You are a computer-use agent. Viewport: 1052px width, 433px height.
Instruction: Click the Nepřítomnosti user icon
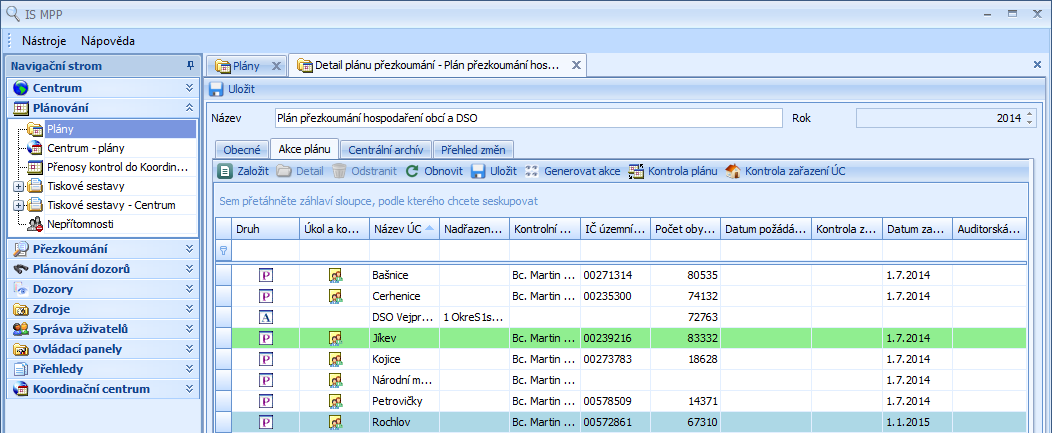(x=36, y=224)
